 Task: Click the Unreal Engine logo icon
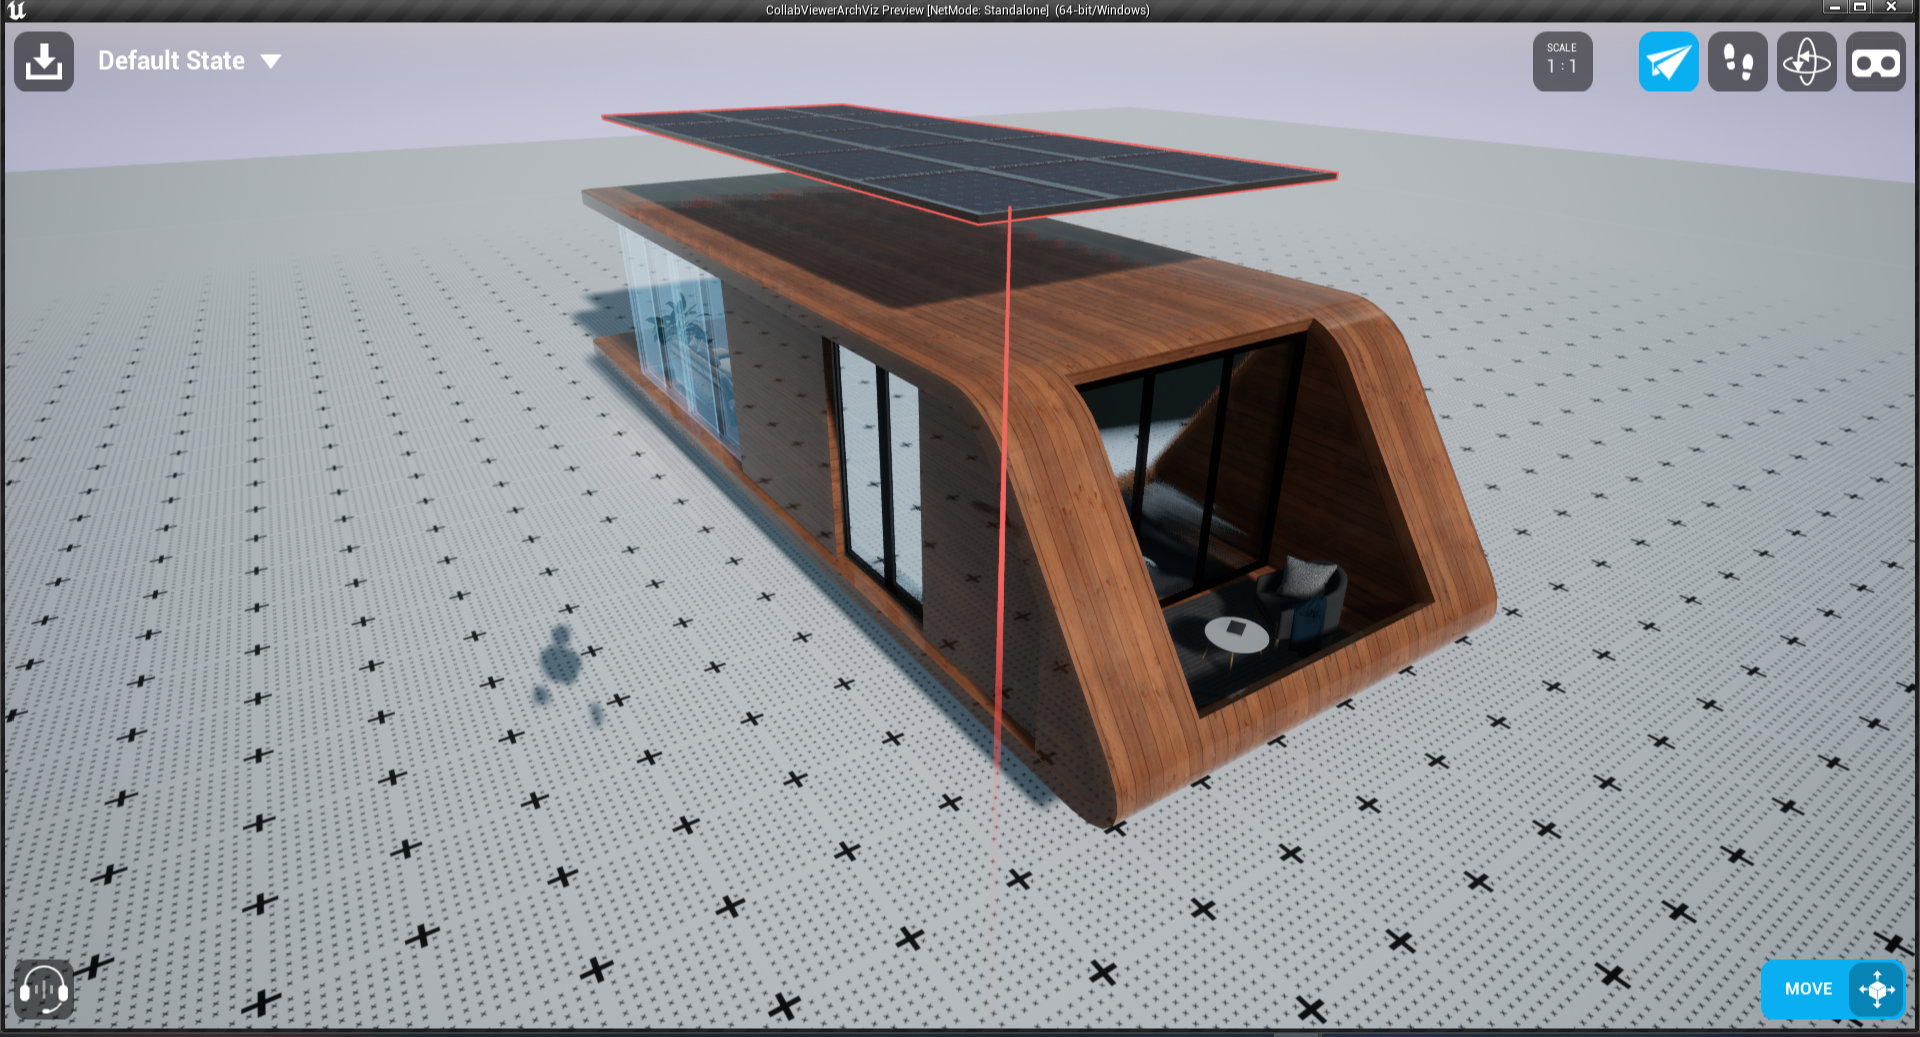click(16, 10)
